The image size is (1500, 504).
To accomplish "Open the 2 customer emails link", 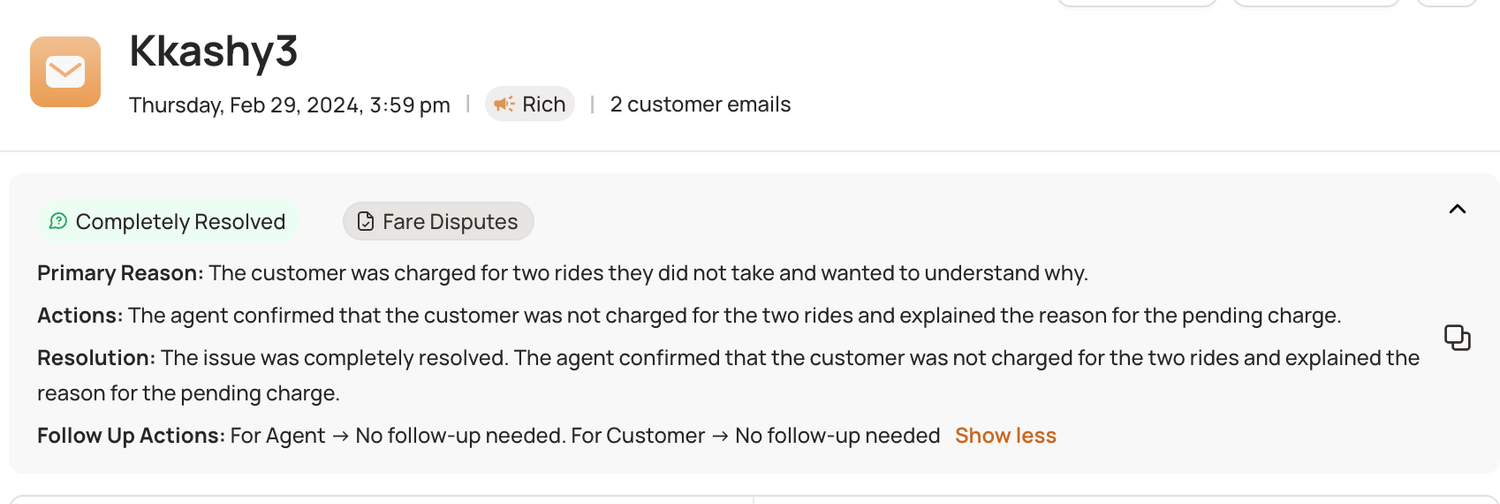I will (700, 104).
